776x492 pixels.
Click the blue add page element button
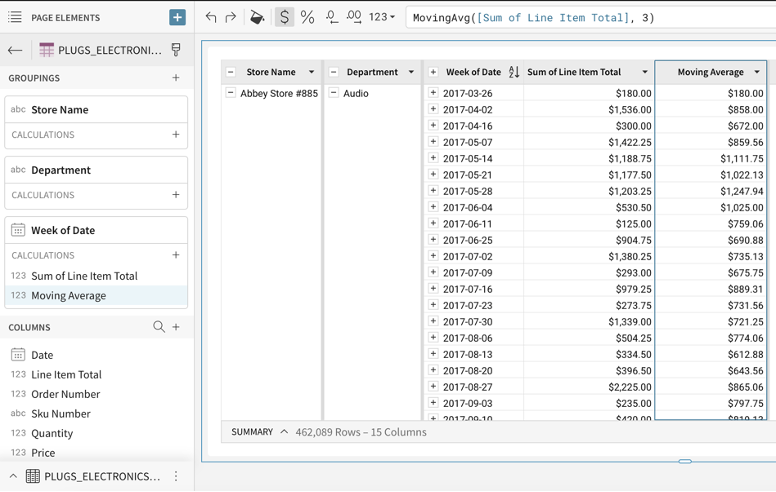click(177, 17)
